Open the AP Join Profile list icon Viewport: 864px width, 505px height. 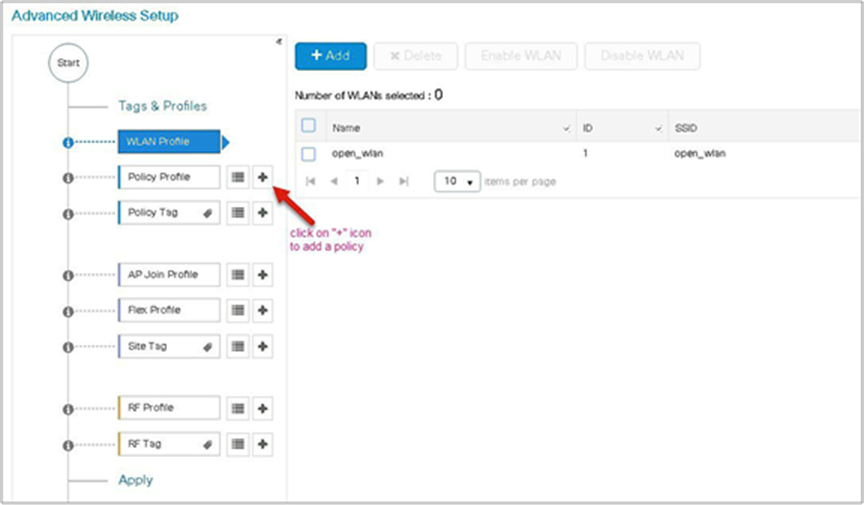[x=238, y=275]
